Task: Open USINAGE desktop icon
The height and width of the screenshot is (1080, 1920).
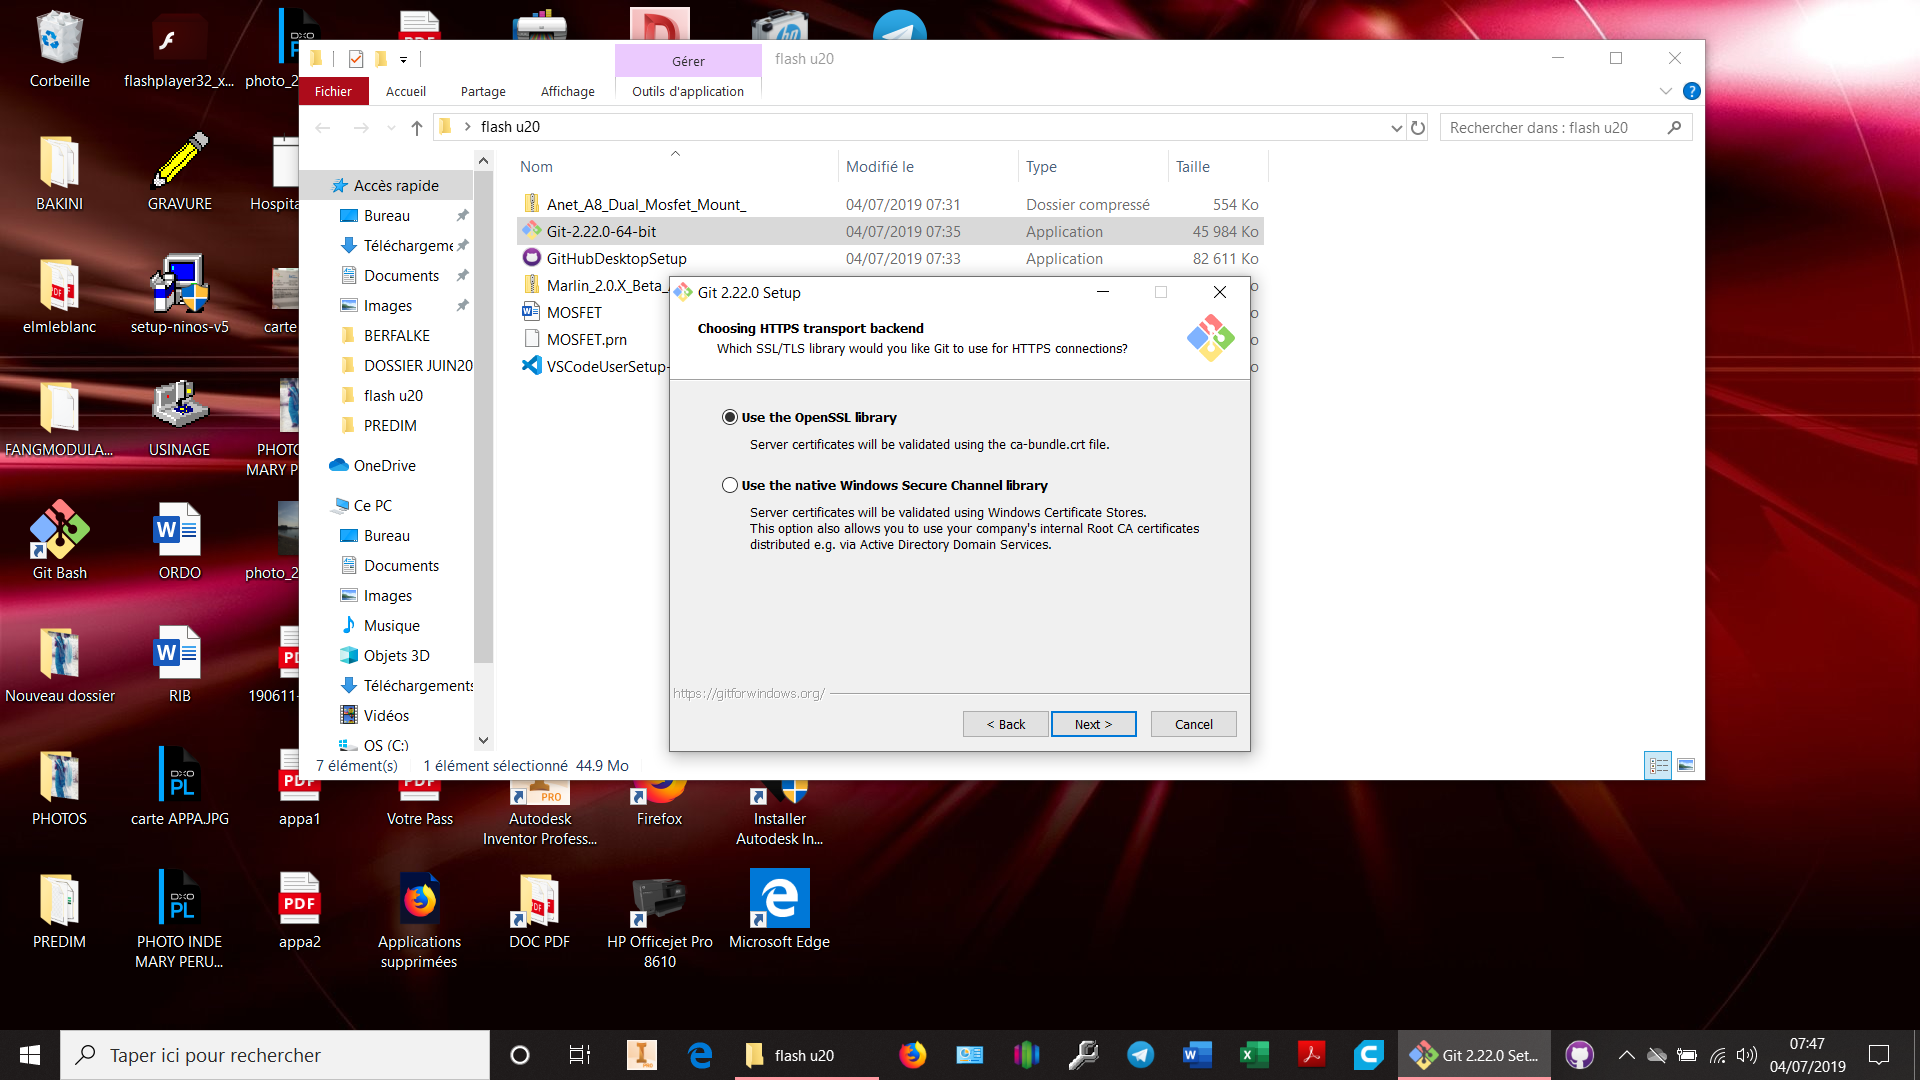Action: pyautogui.click(x=179, y=418)
